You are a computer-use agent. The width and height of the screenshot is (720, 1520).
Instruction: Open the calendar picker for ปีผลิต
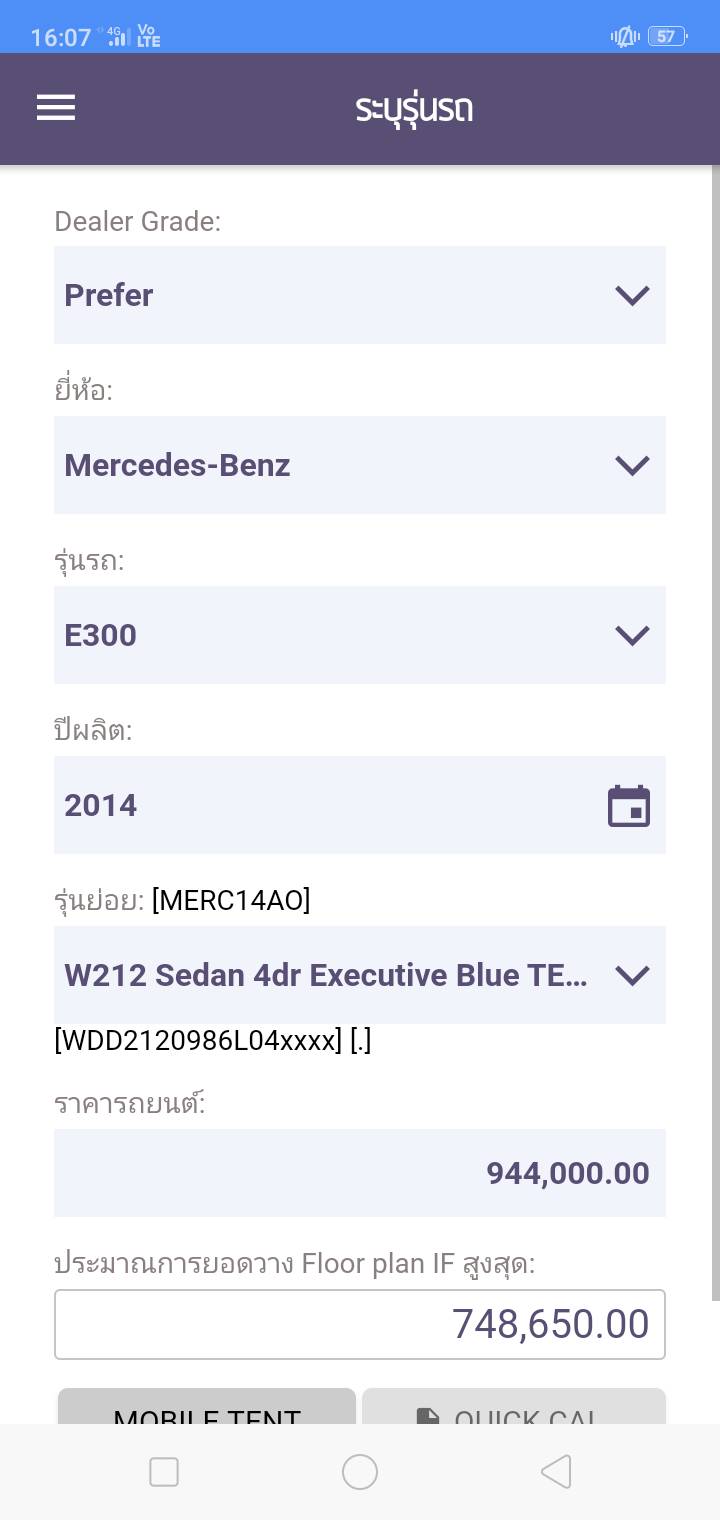pyautogui.click(x=629, y=806)
